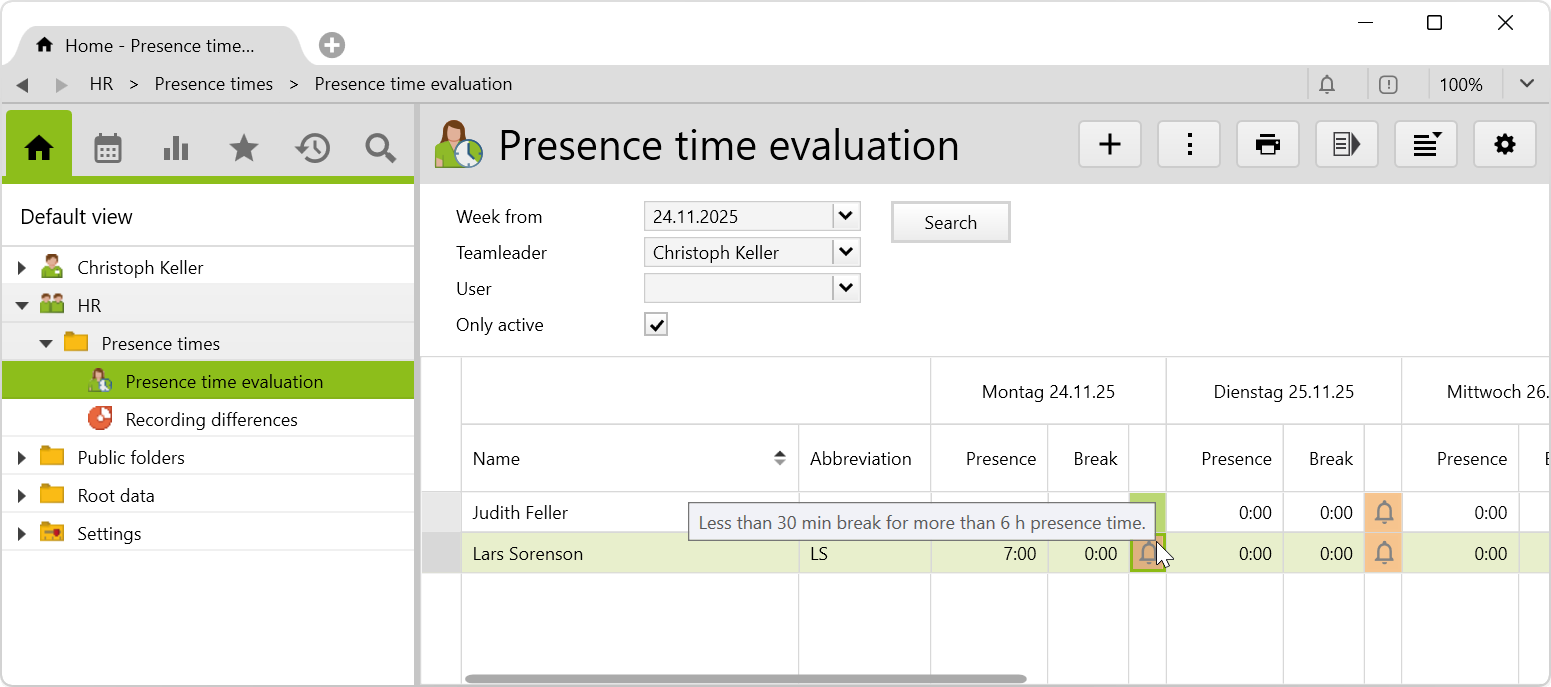Viewport: 1551px width, 687px height.
Task: Open the Week from date dropdown
Action: click(846, 216)
